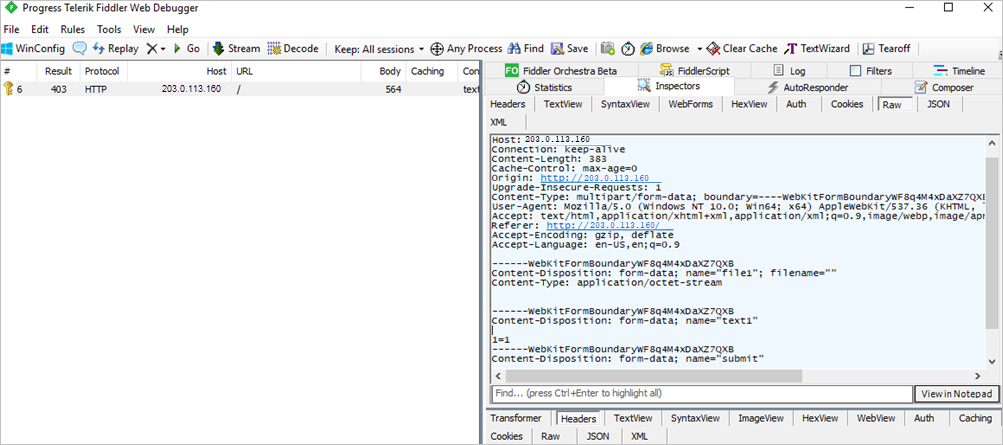
Task: Select the response WebView tab
Action: [x=876, y=418]
